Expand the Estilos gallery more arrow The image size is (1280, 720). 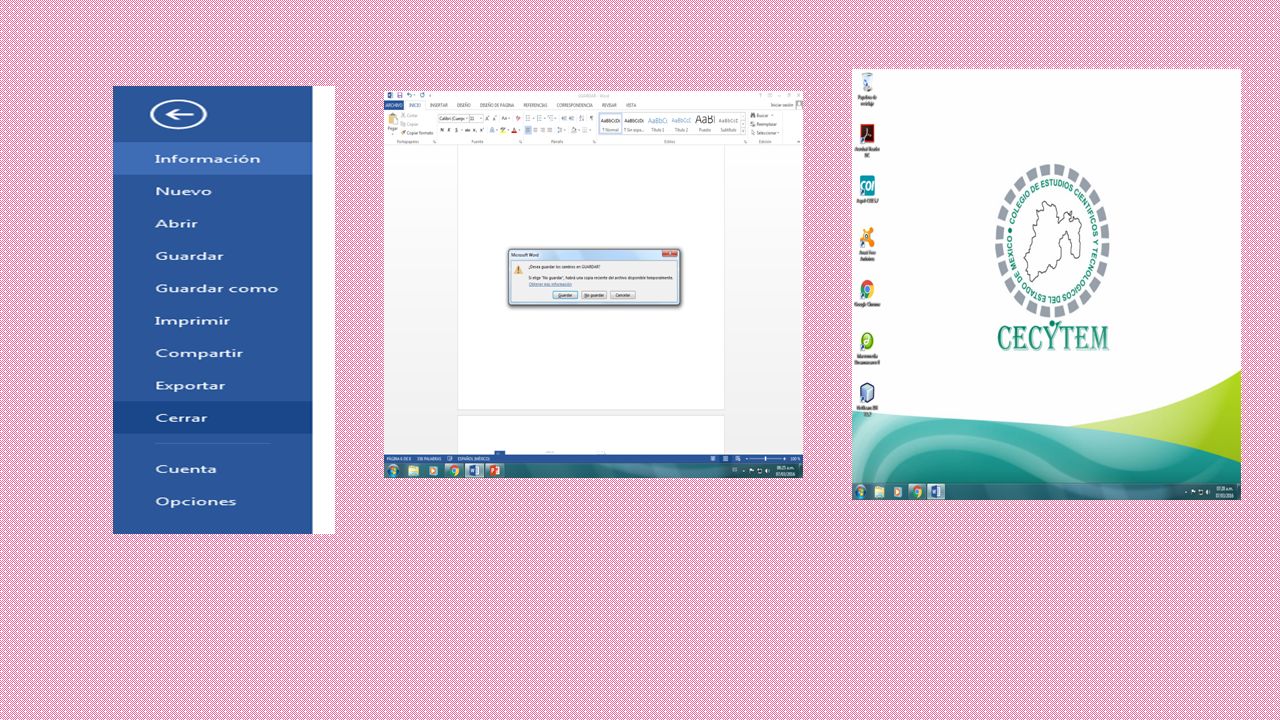click(743, 131)
